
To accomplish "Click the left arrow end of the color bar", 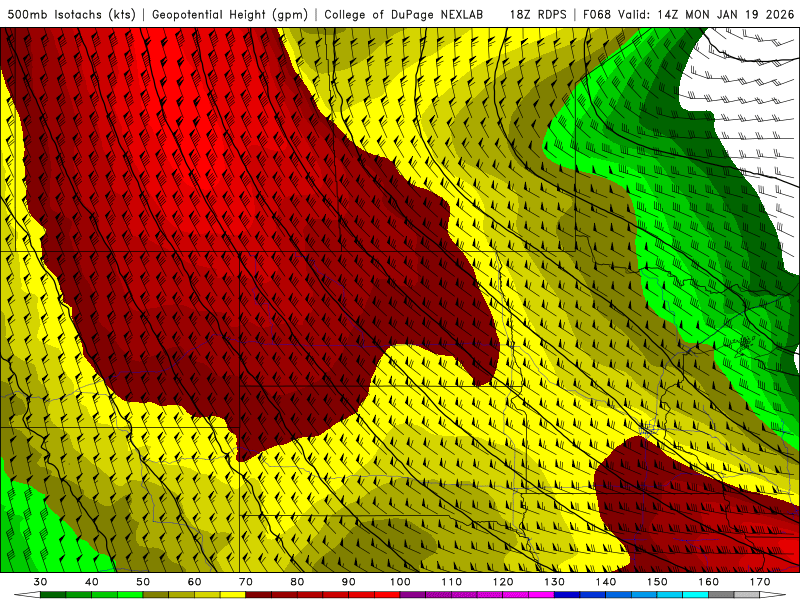I will tap(27, 594).
